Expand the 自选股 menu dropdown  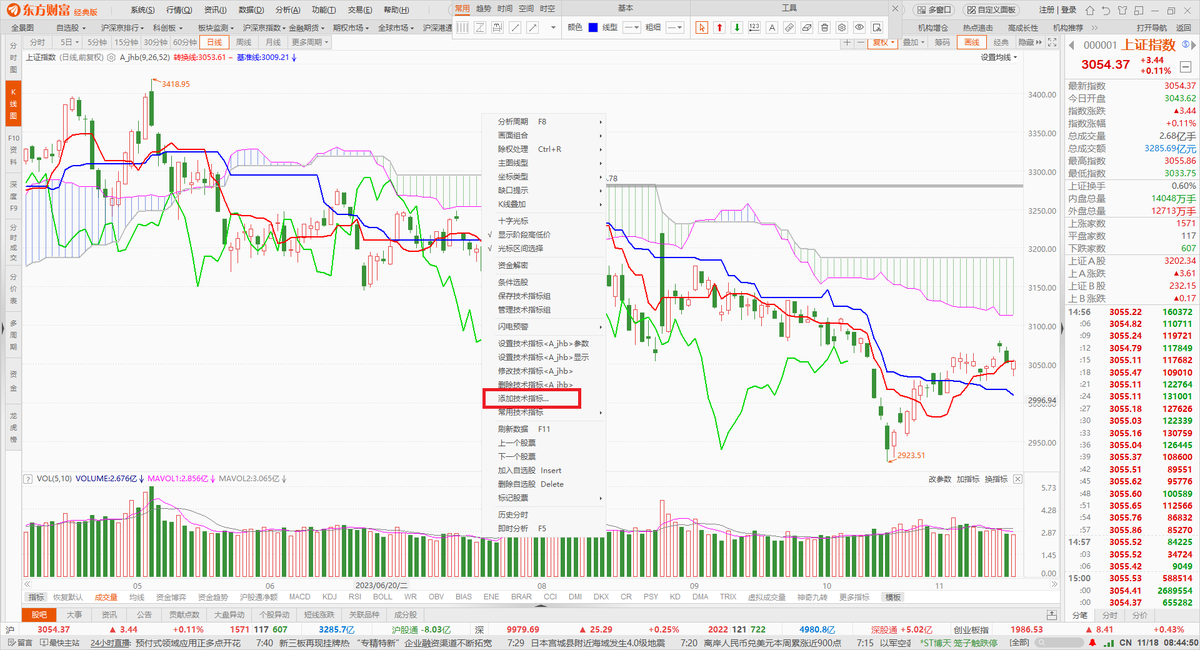(71, 27)
